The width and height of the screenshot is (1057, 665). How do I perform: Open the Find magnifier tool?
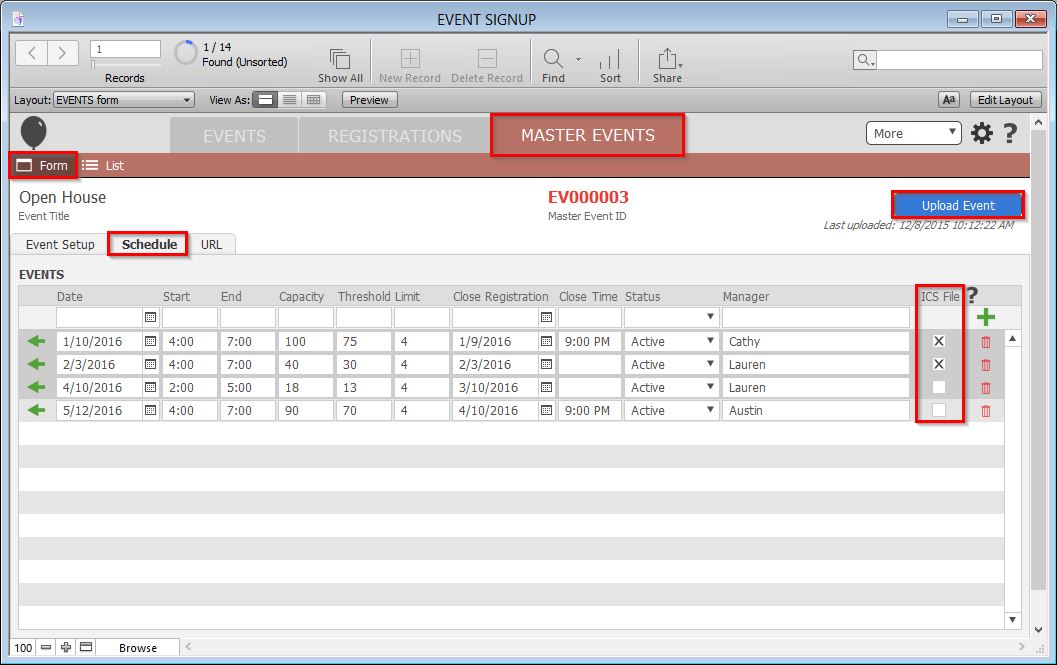point(552,58)
